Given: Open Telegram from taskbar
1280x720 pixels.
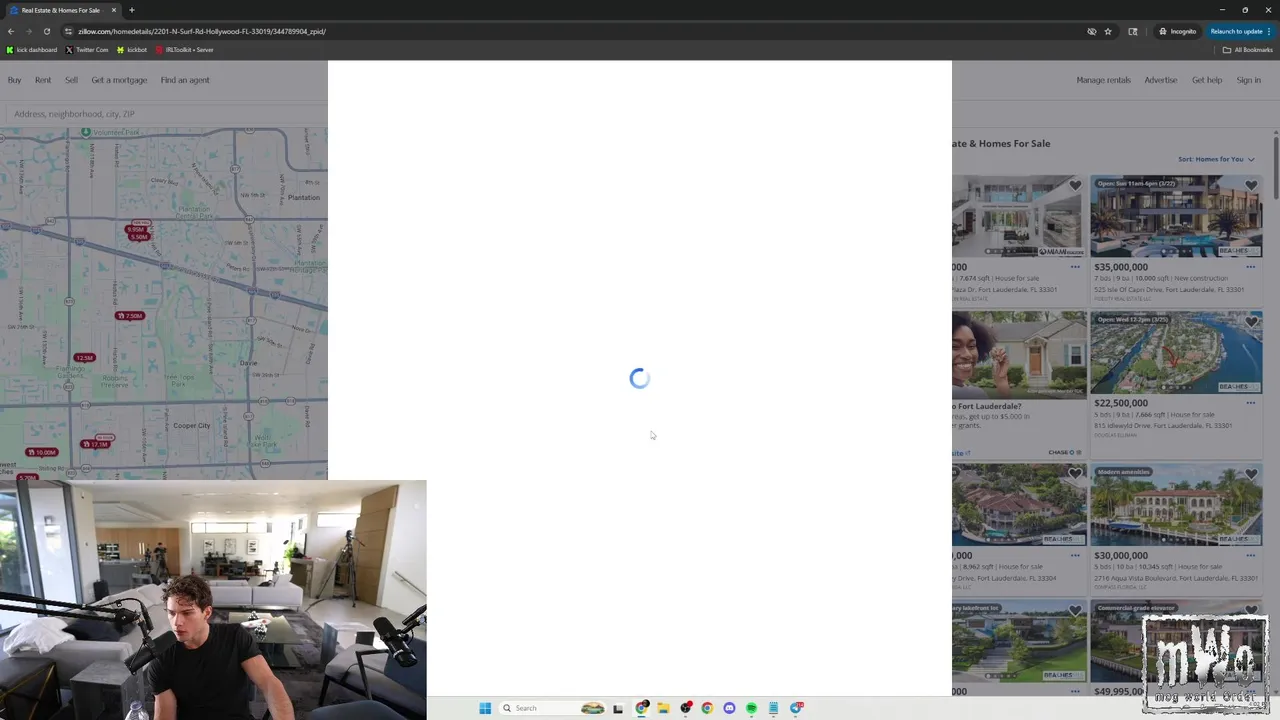Looking at the screenshot, I should [797, 708].
